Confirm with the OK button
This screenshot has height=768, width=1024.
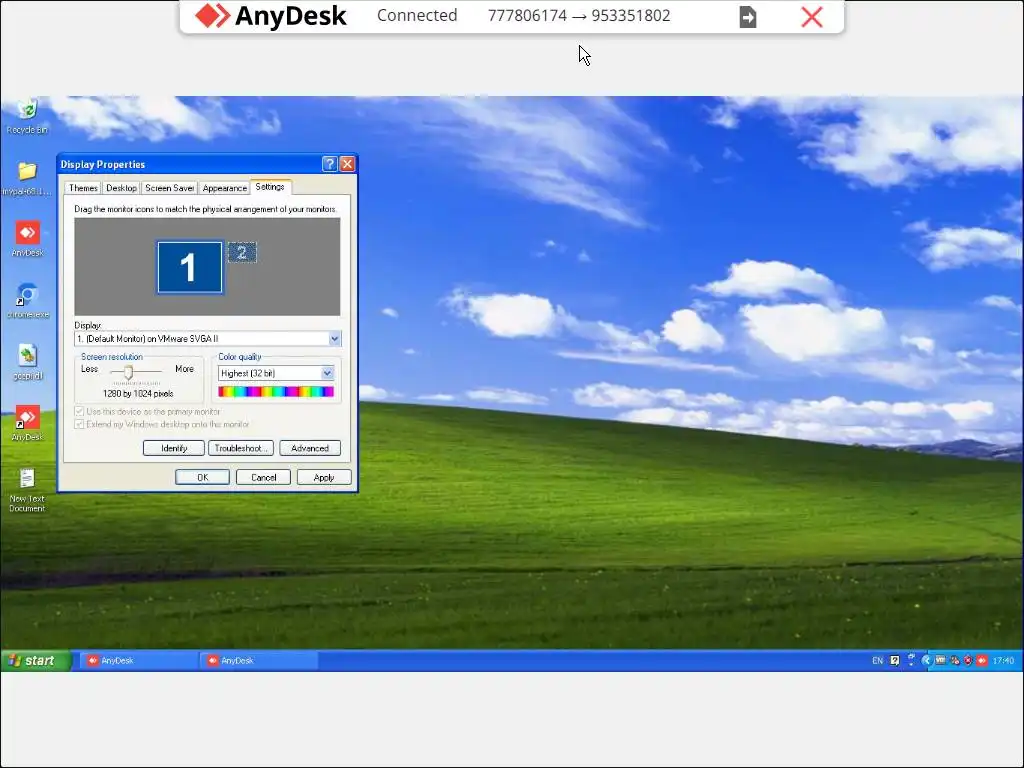202,477
